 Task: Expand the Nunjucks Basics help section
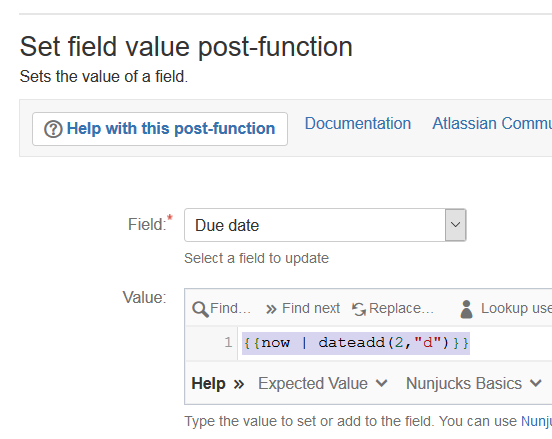[474, 383]
